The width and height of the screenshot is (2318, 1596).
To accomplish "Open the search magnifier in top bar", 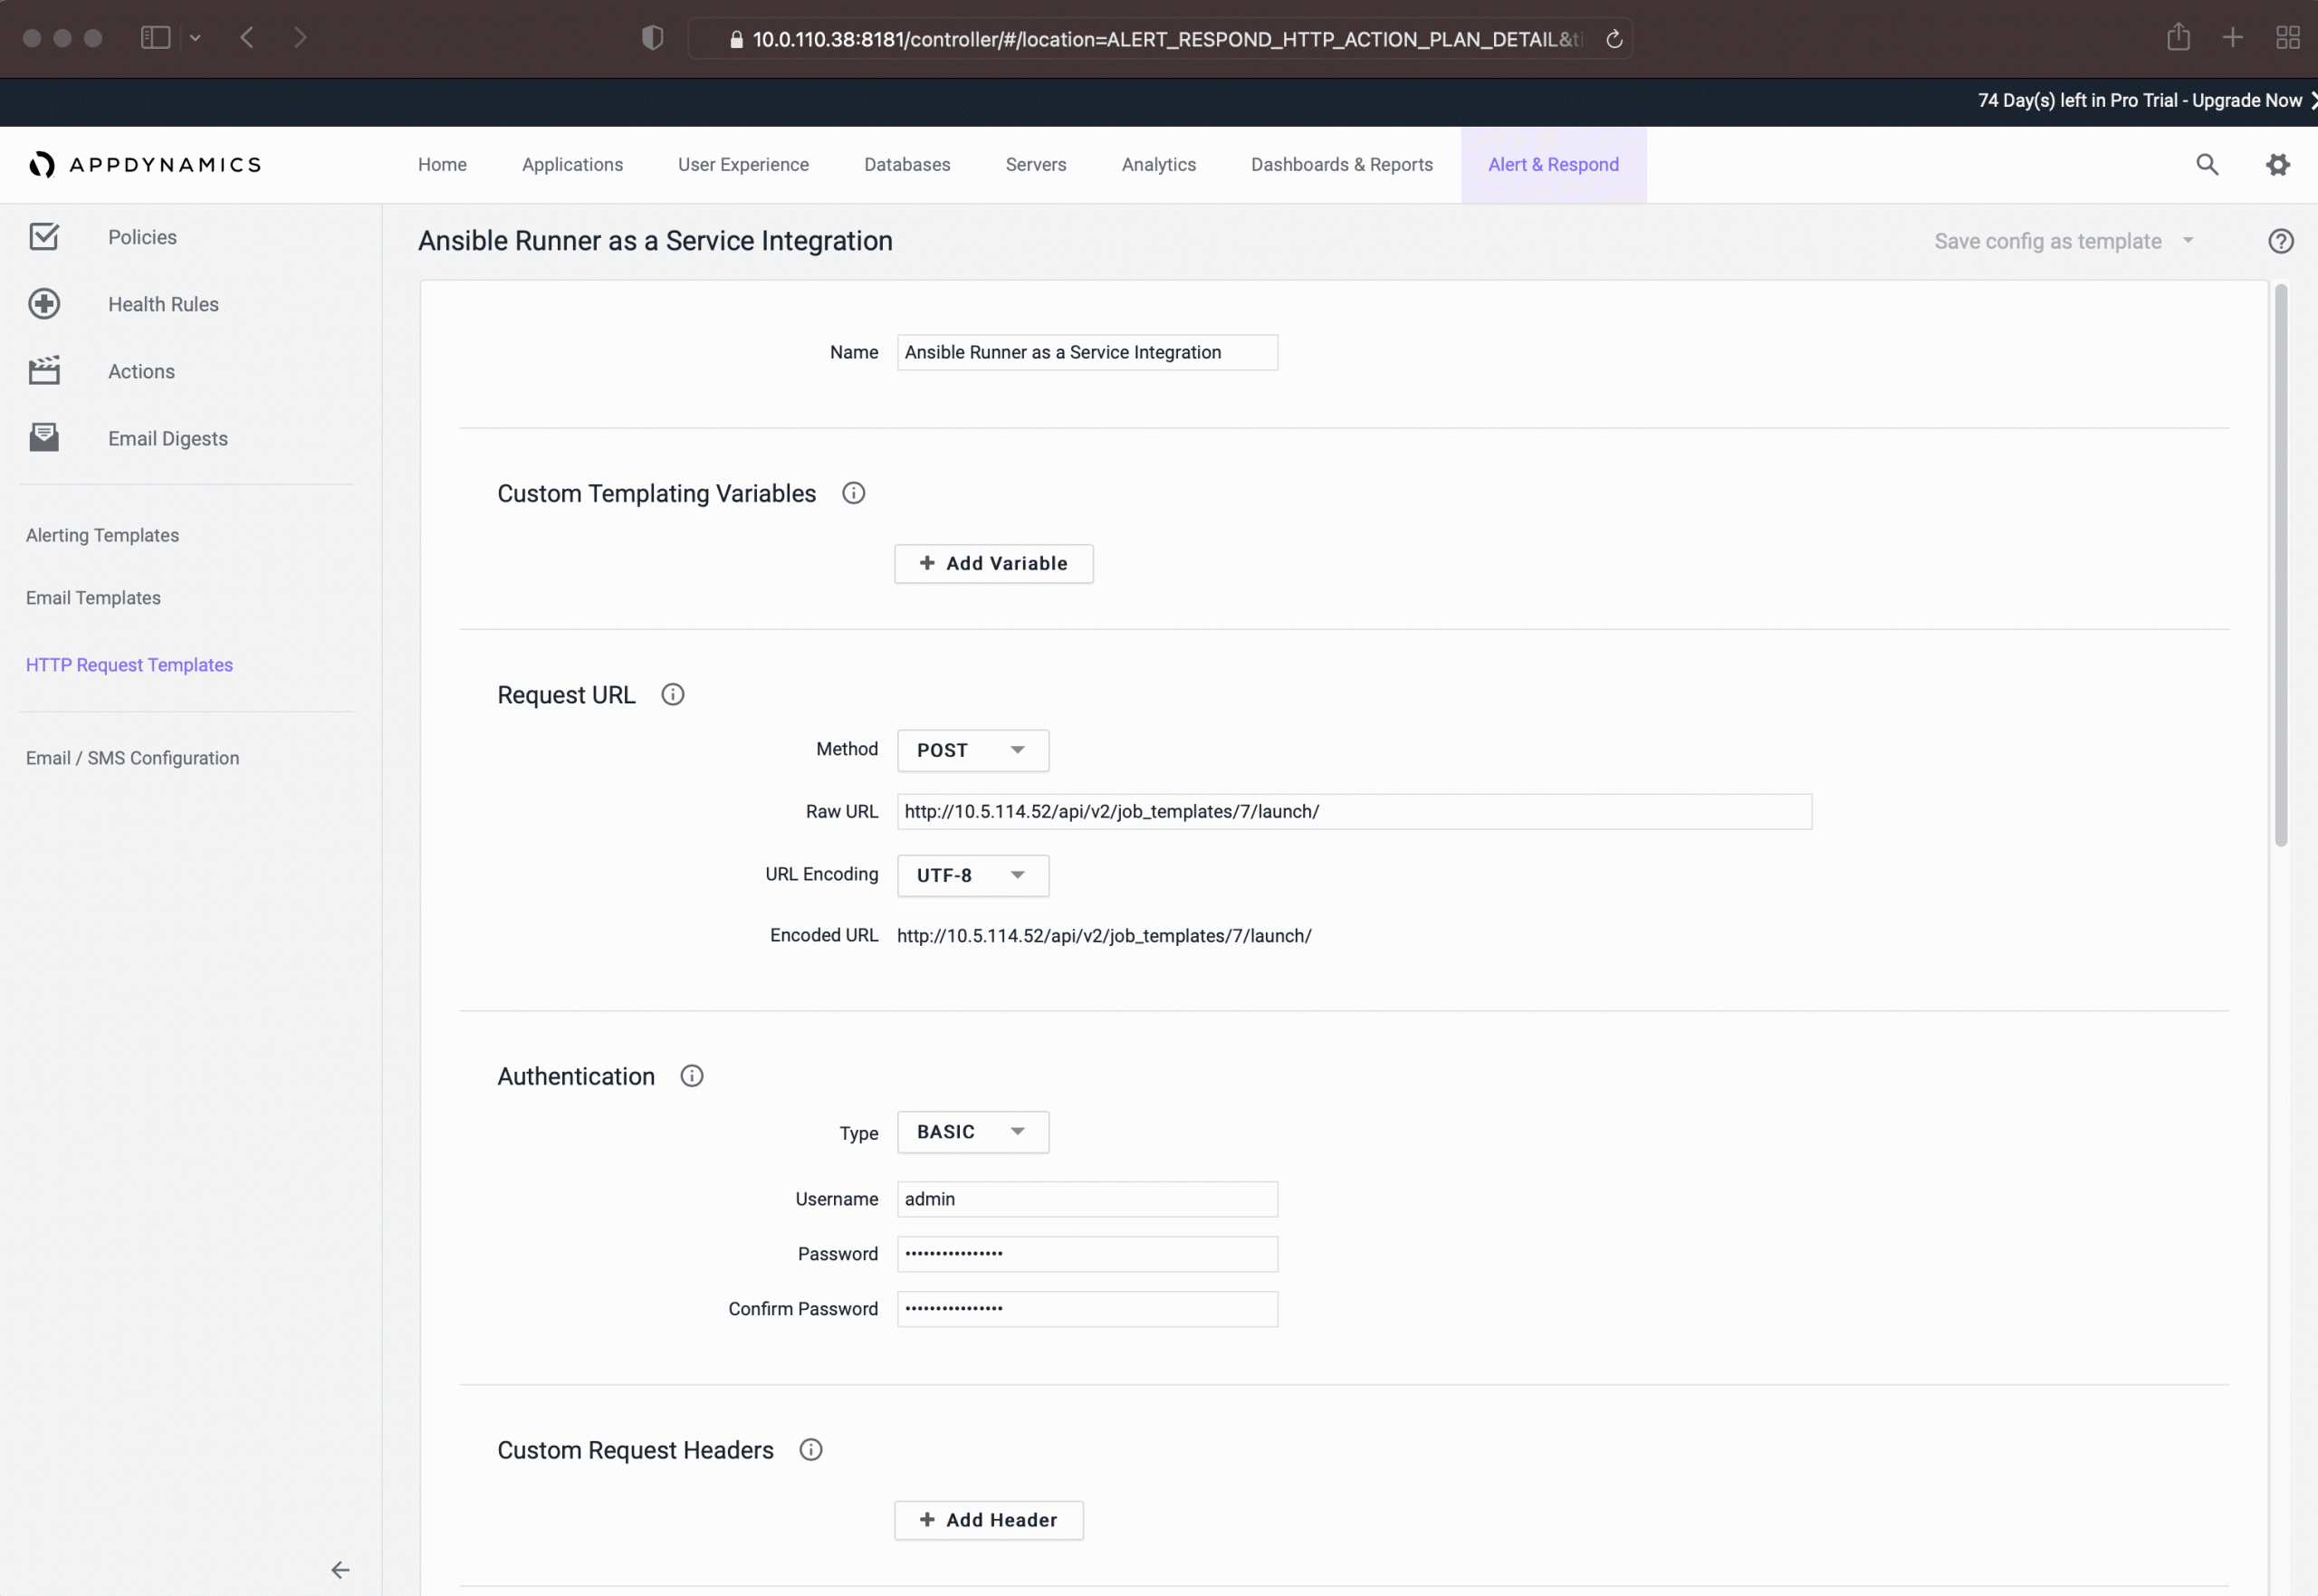I will [x=2206, y=165].
